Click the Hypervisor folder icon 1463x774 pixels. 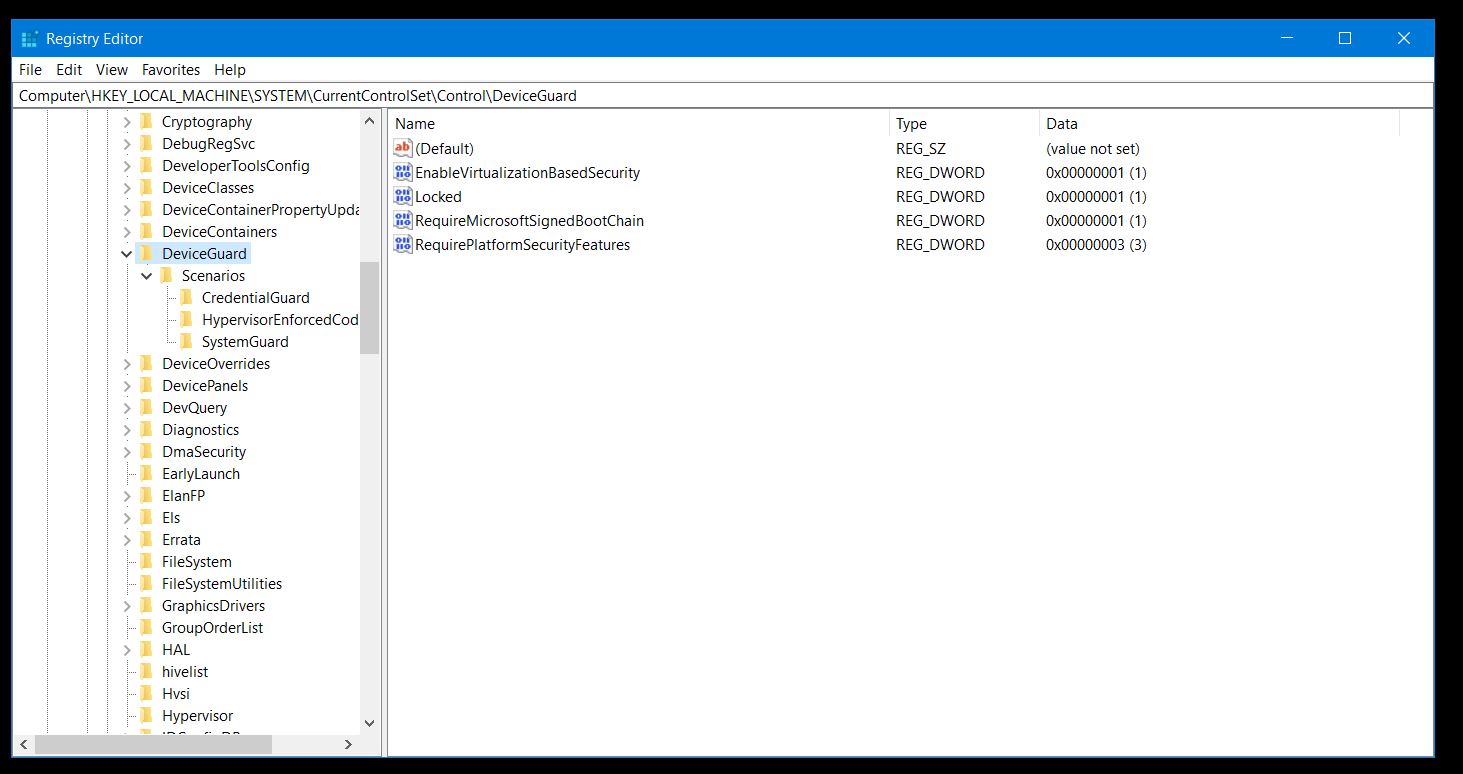coord(146,715)
